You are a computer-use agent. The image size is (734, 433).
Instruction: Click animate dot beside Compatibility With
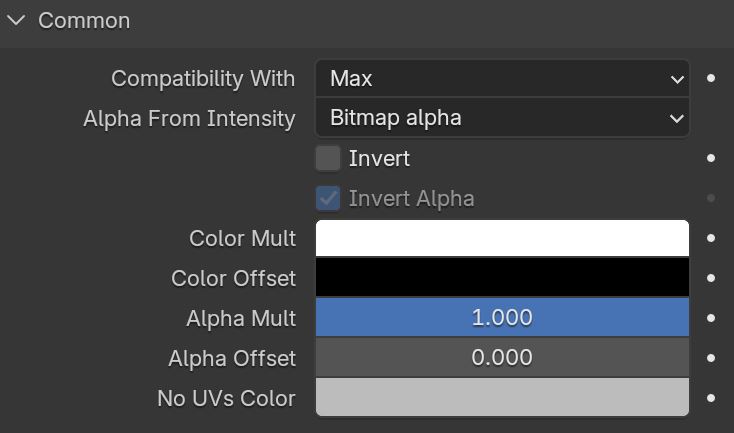pyautogui.click(x=711, y=78)
